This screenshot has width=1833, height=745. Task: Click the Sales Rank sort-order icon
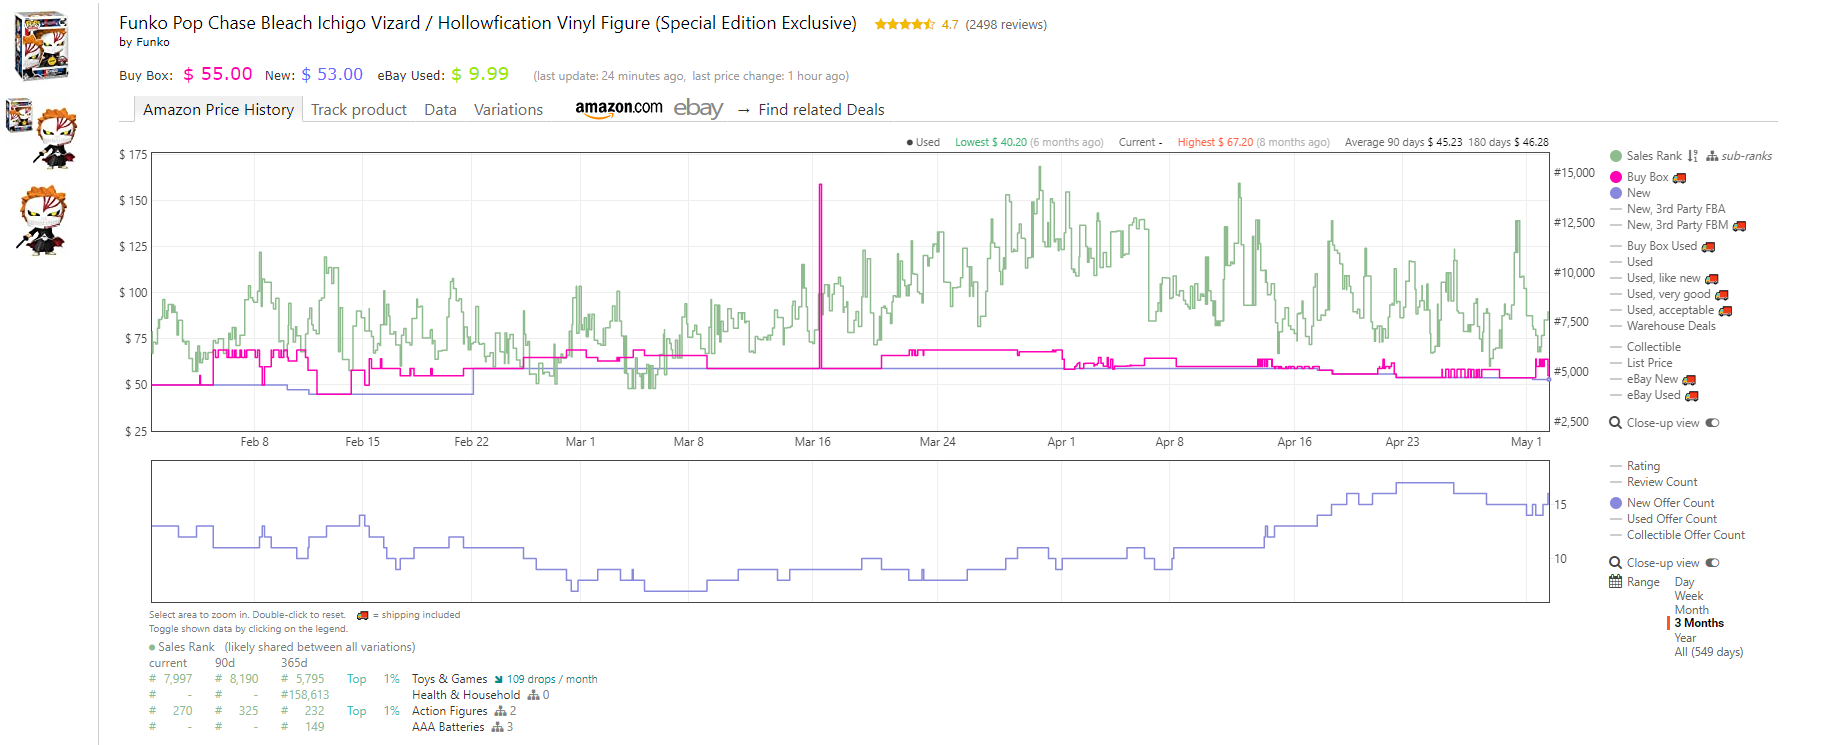(x=1692, y=156)
